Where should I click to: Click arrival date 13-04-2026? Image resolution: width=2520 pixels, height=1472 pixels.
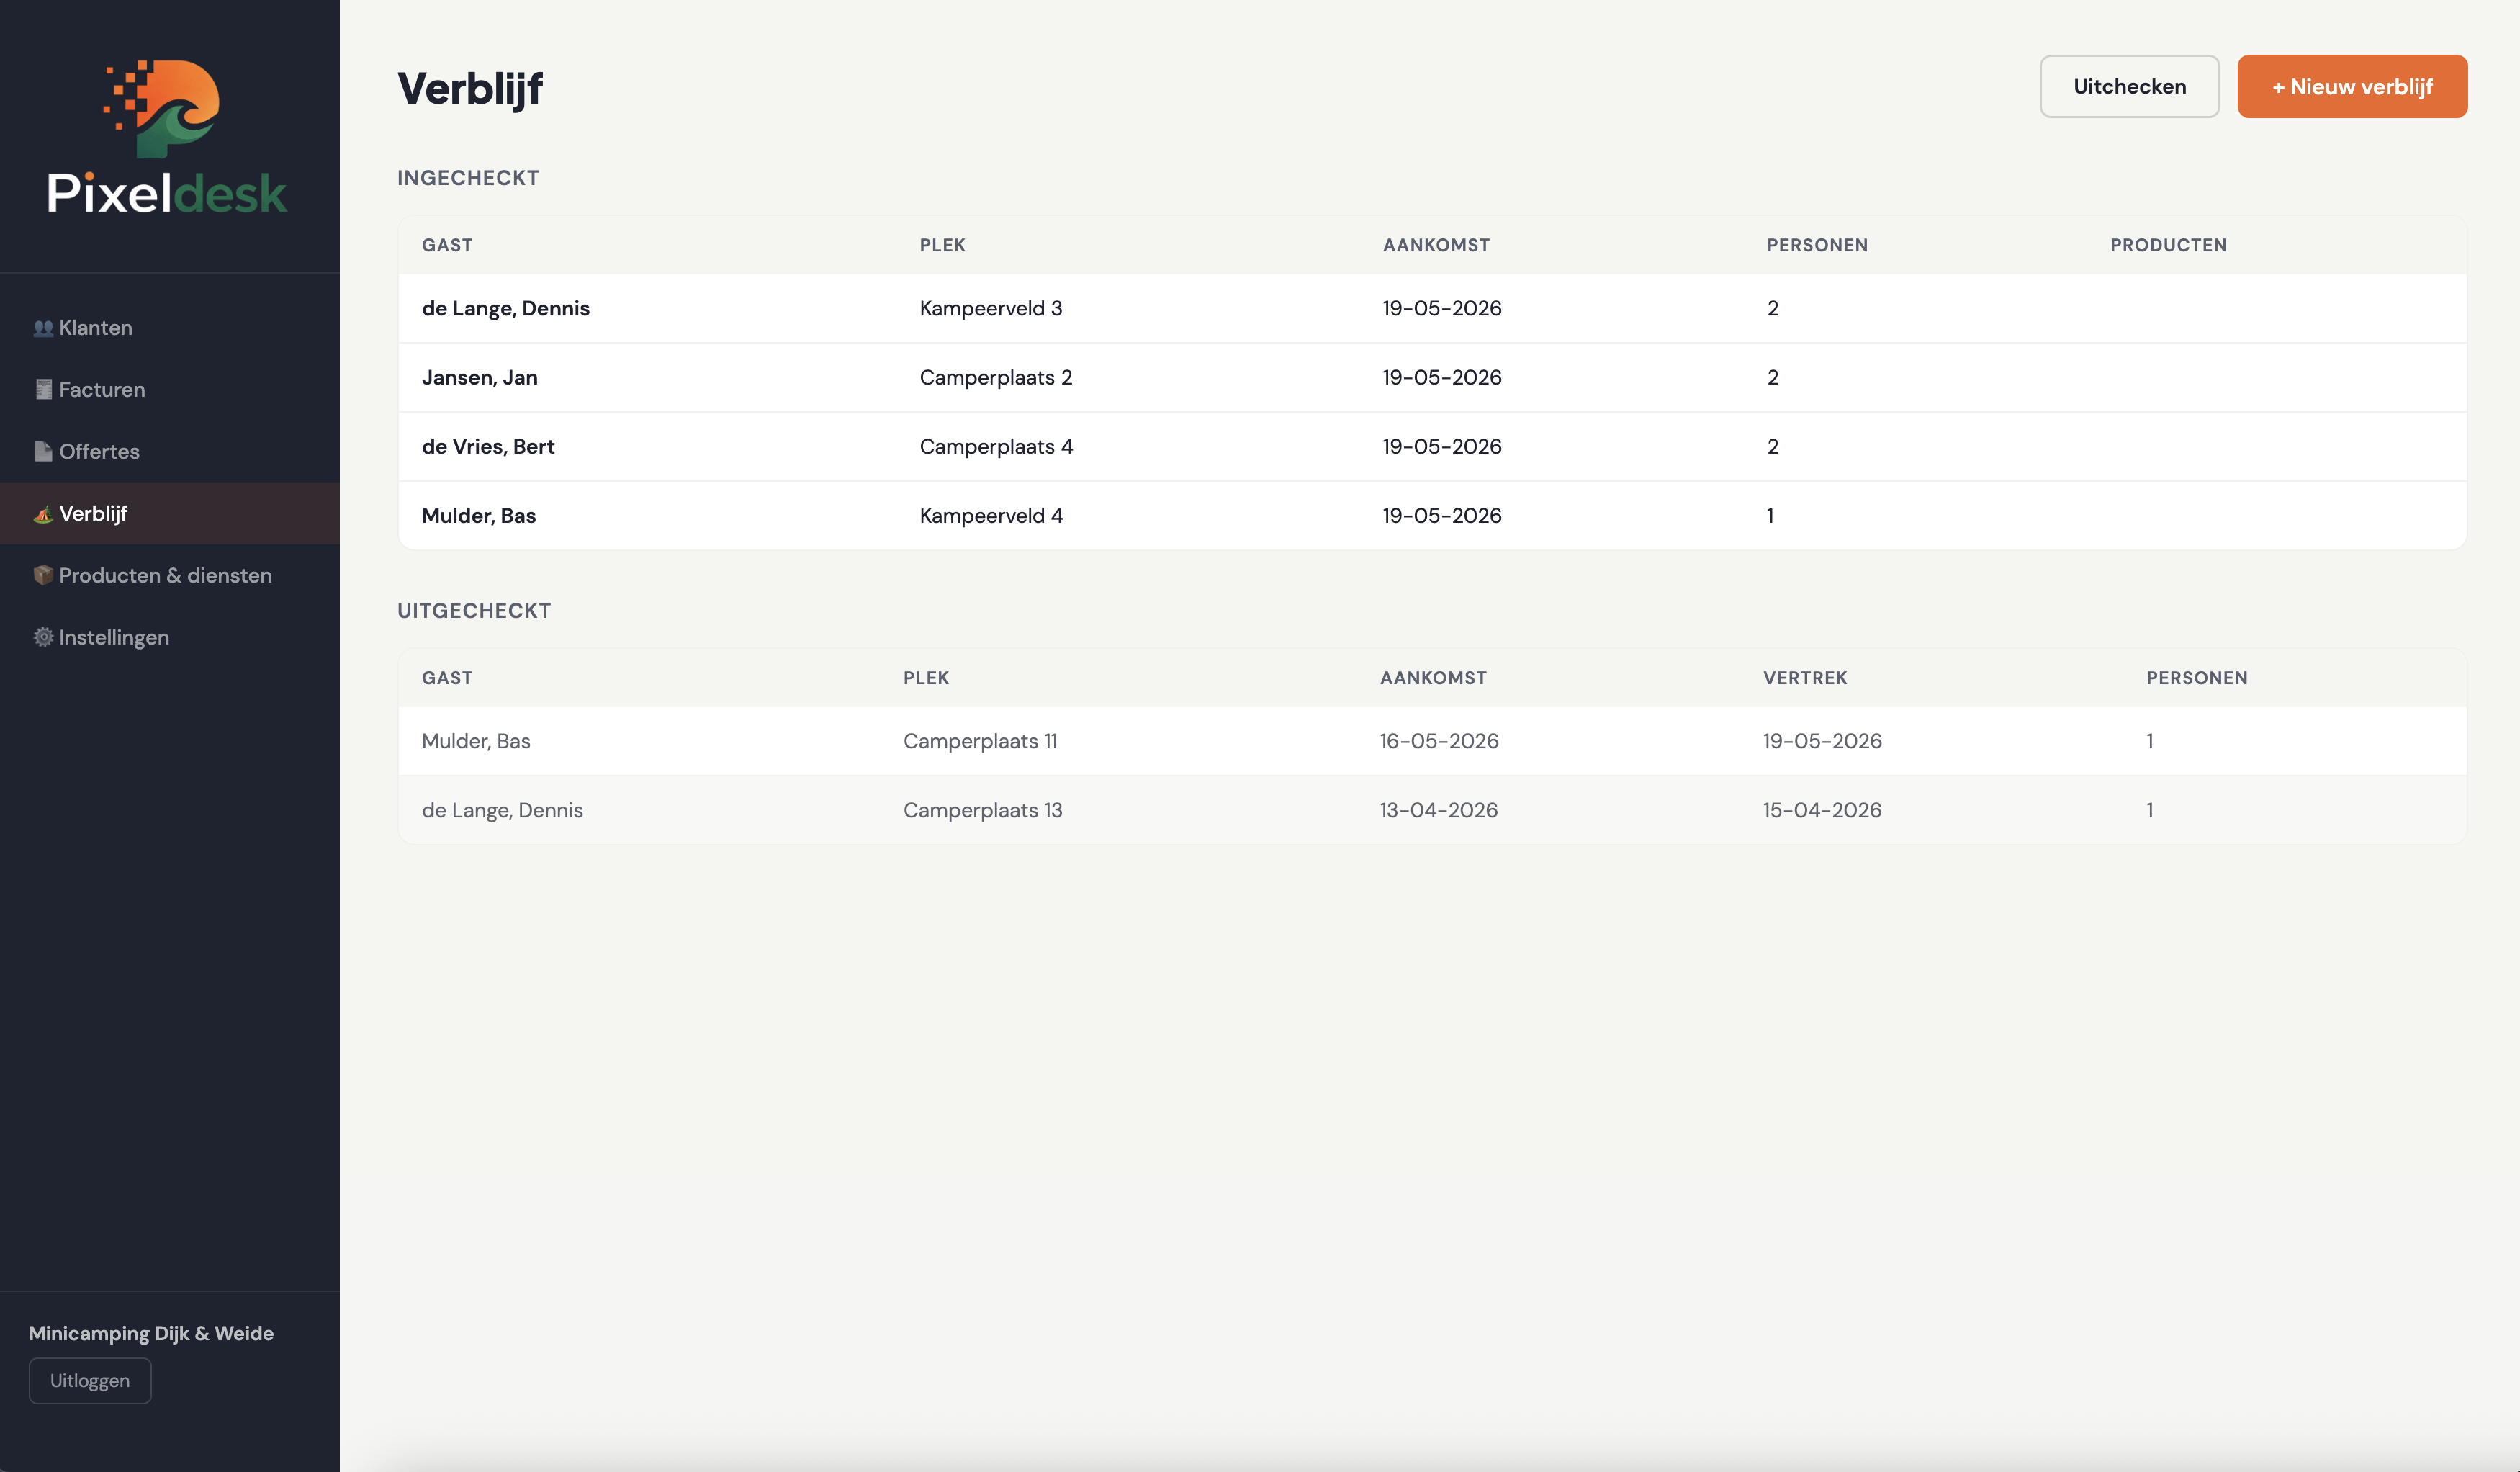(1439, 811)
